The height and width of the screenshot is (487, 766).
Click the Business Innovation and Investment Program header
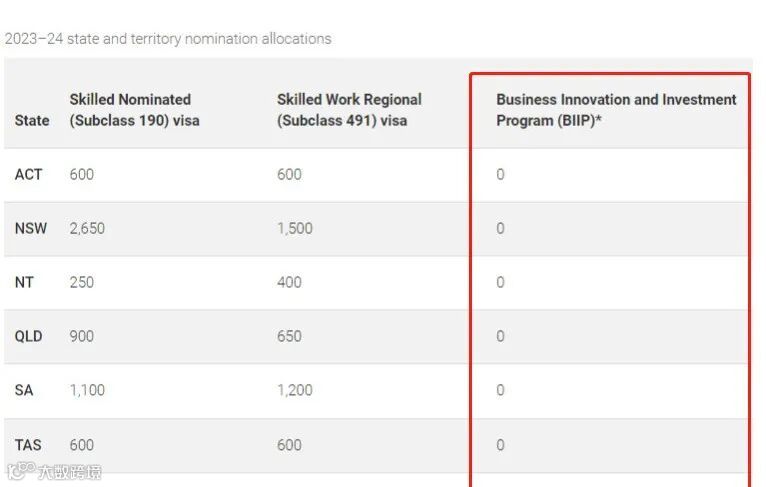click(x=616, y=110)
